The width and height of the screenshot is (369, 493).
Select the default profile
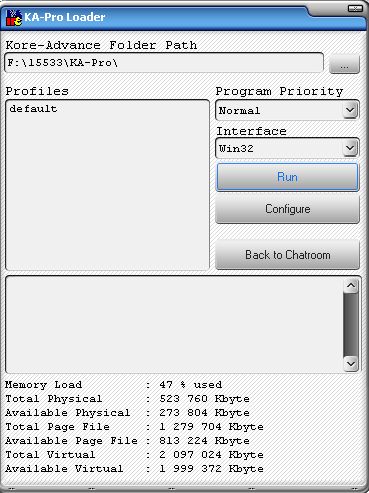(x=33, y=109)
